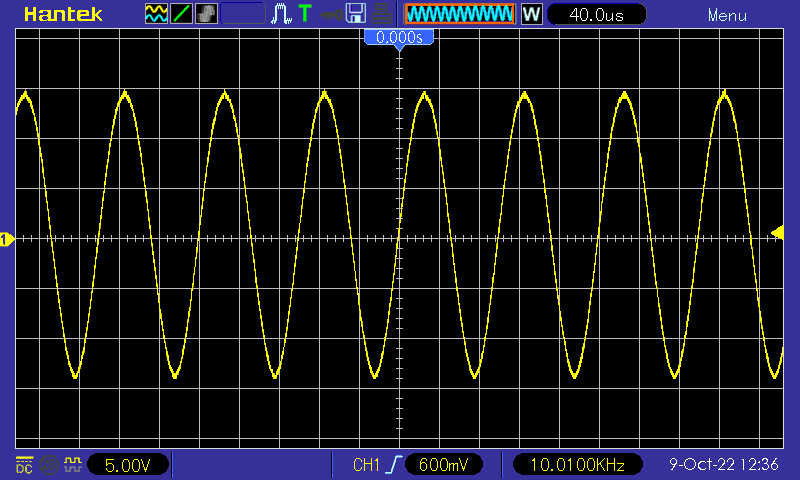Viewport: 800px width, 480px height.
Task: Click the greyed waveform icon in top bar
Action: [x=206, y=14]
